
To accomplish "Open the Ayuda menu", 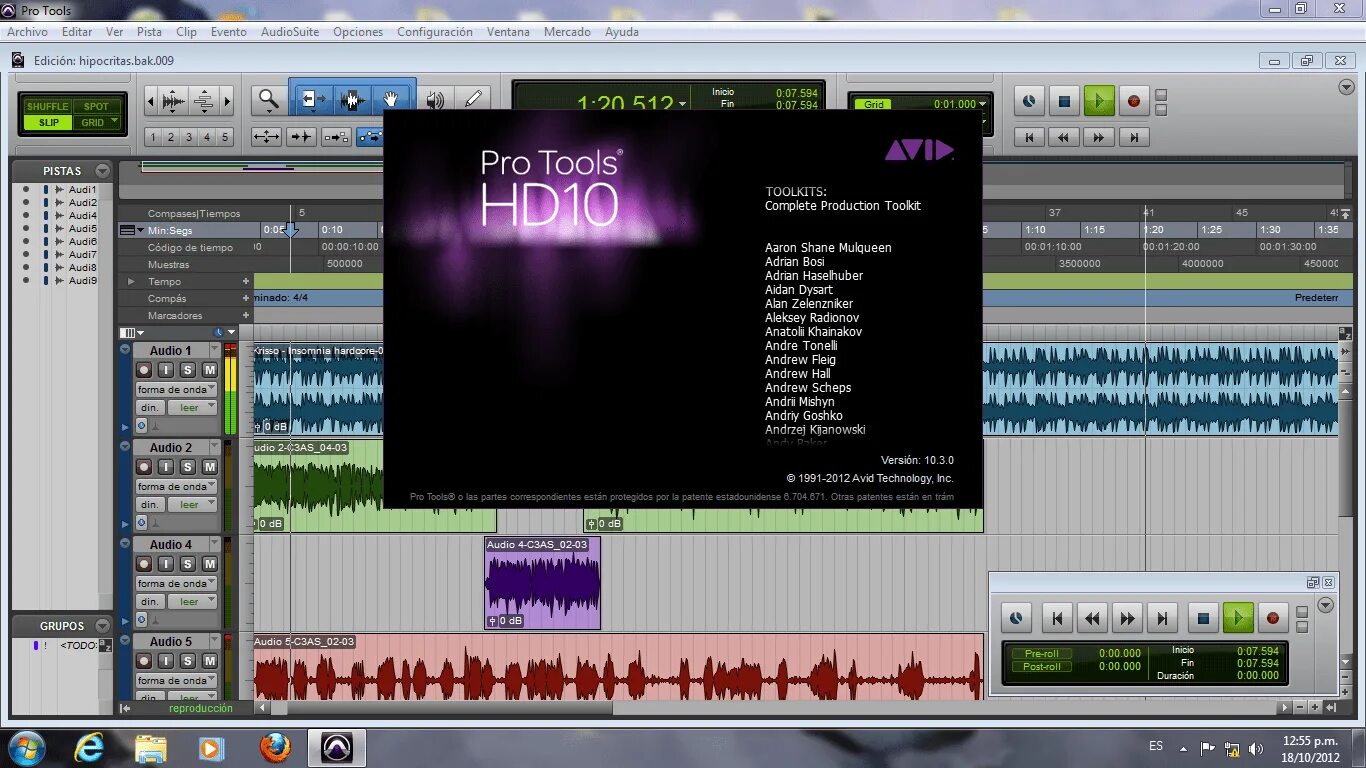I will pos(622,32).
